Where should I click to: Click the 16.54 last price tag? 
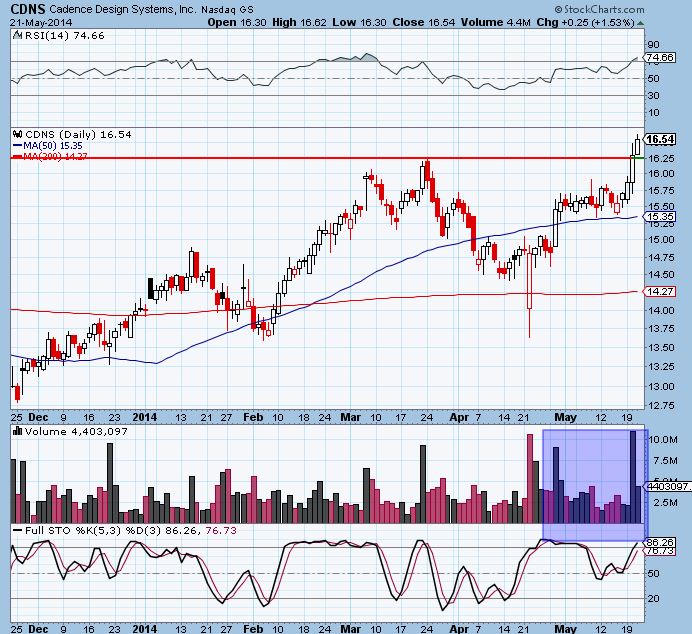tap(660, 139)
